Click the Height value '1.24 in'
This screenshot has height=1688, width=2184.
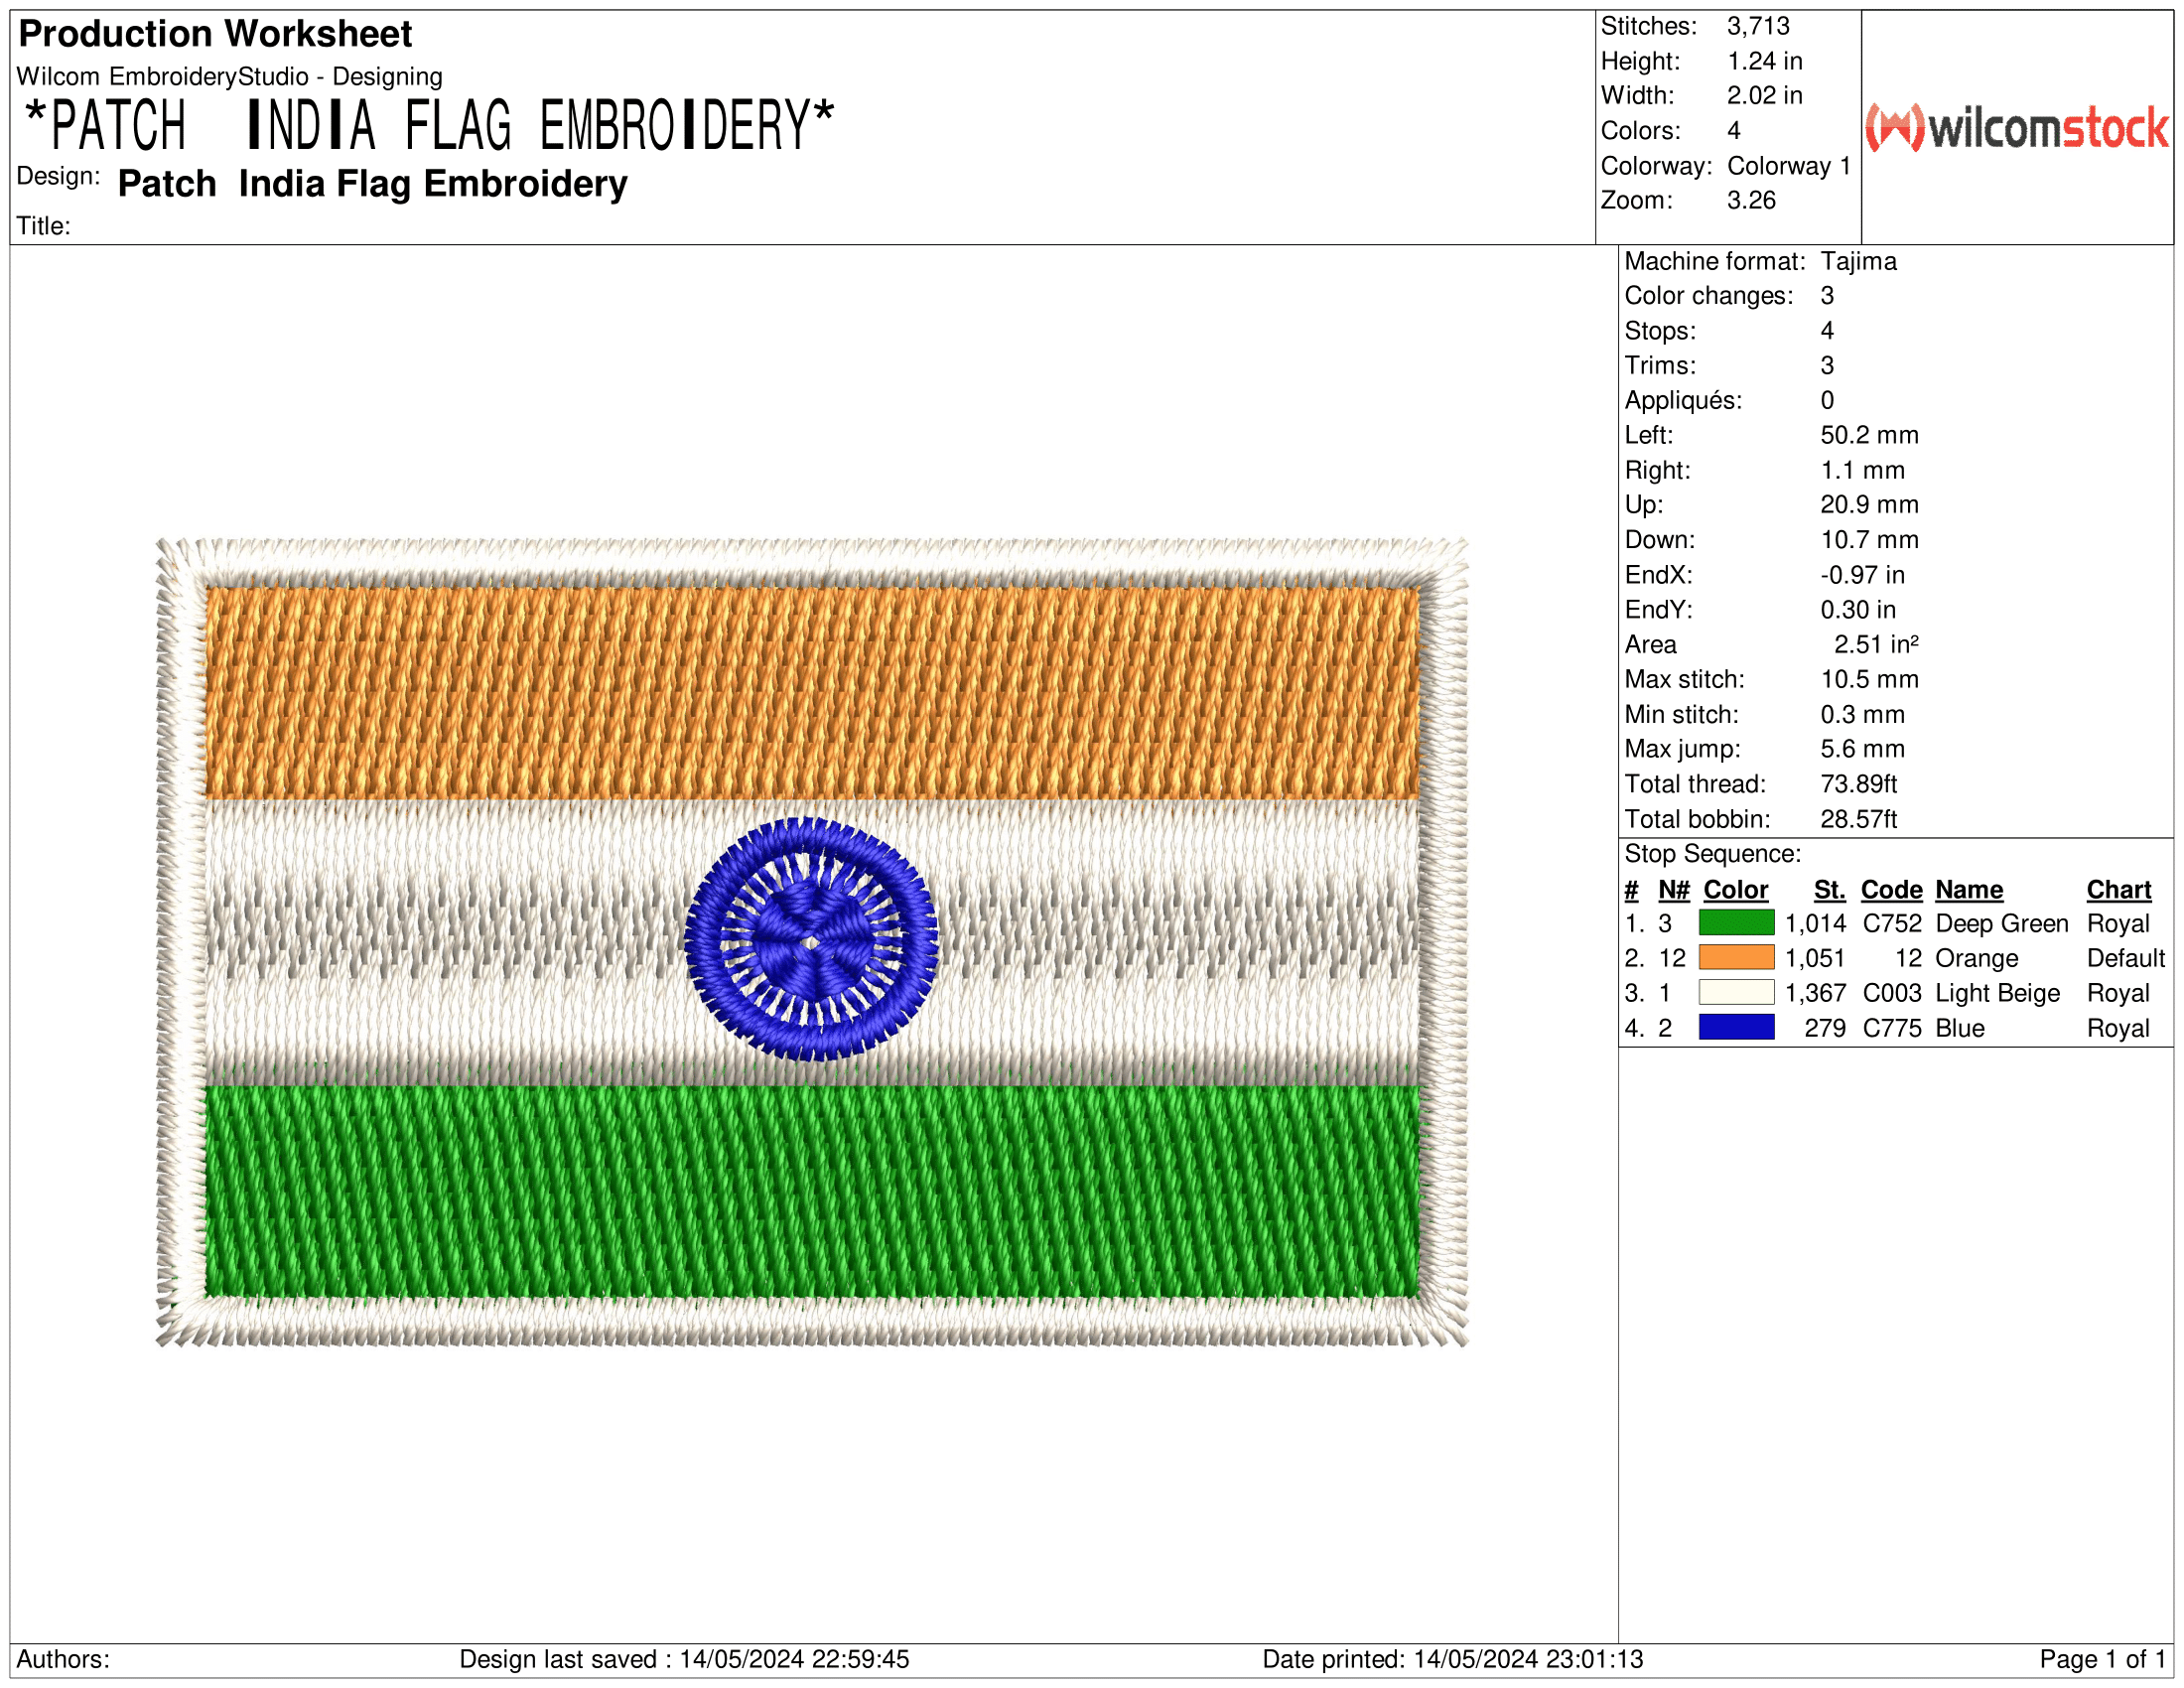click(x=1764, y=61)
